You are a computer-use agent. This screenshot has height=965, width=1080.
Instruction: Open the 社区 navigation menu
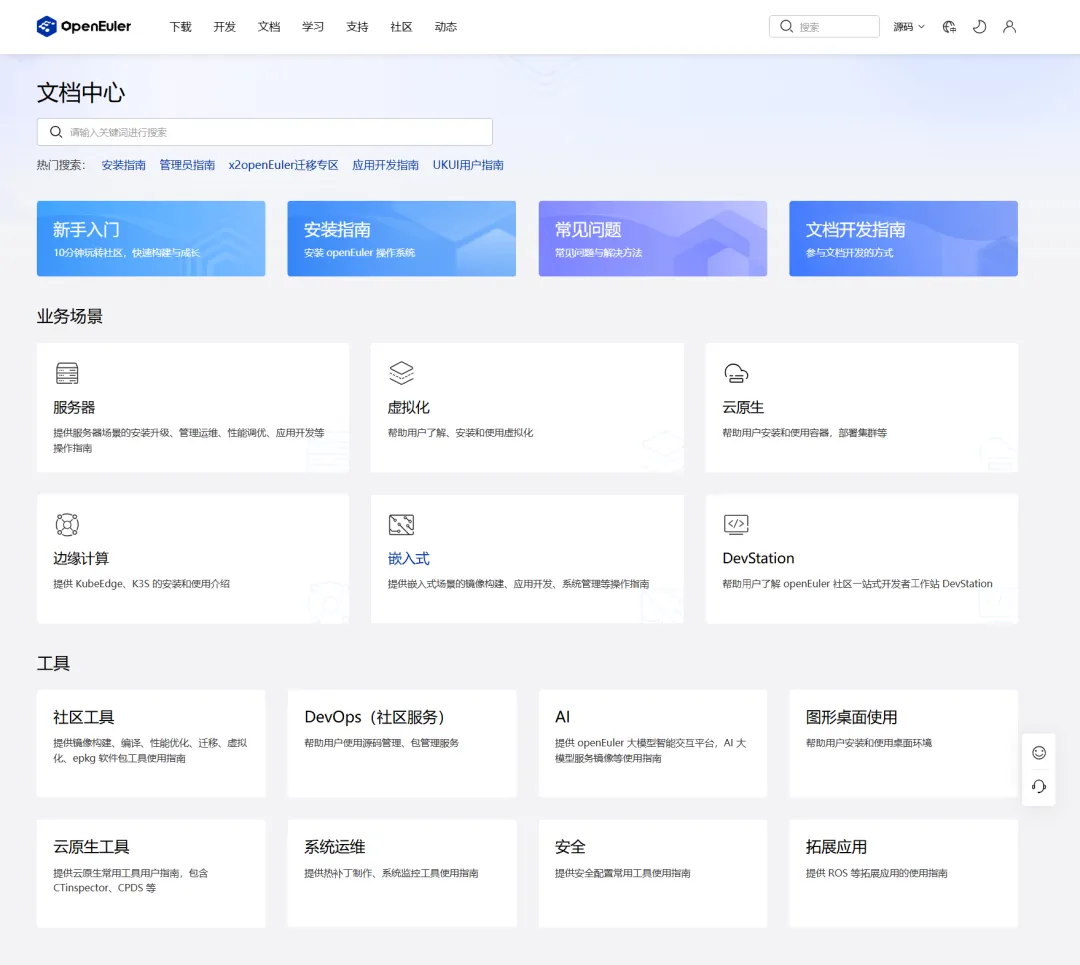401,27
